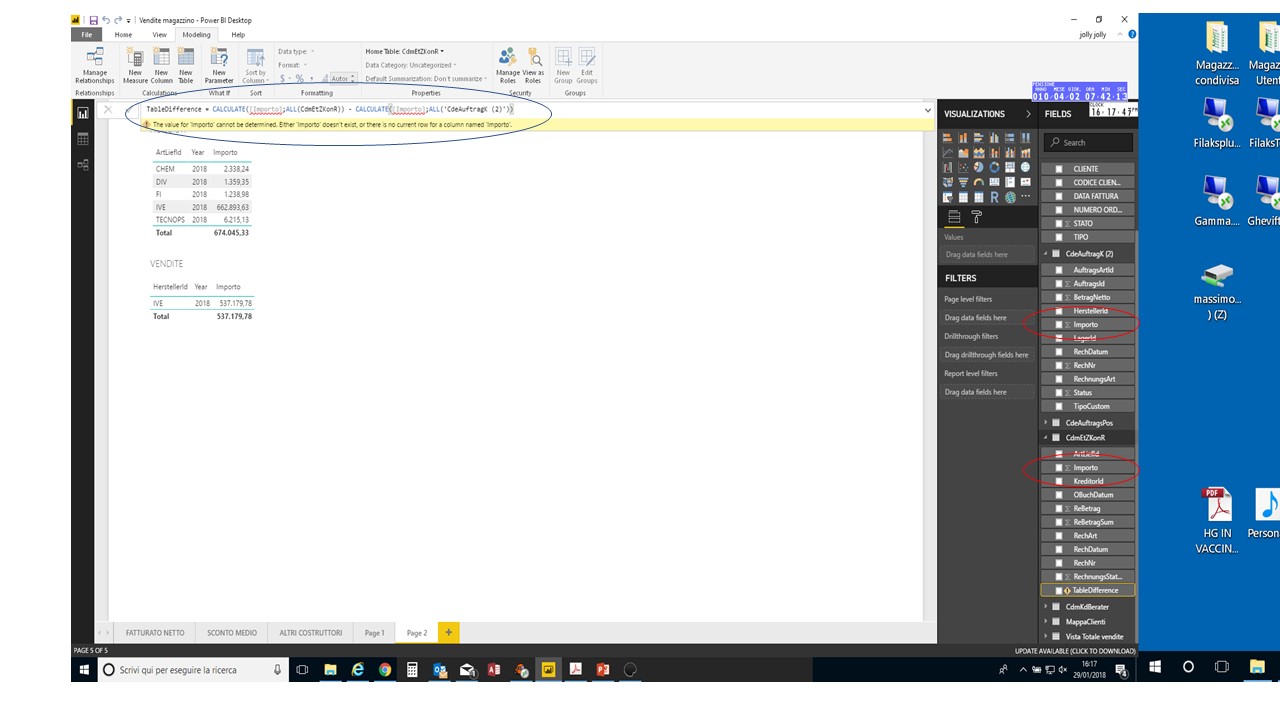The height and width of the screenshot is (720, 1280).
Task: Collapse the CdeAuftragK (2) table
Action: point(1046,254)
